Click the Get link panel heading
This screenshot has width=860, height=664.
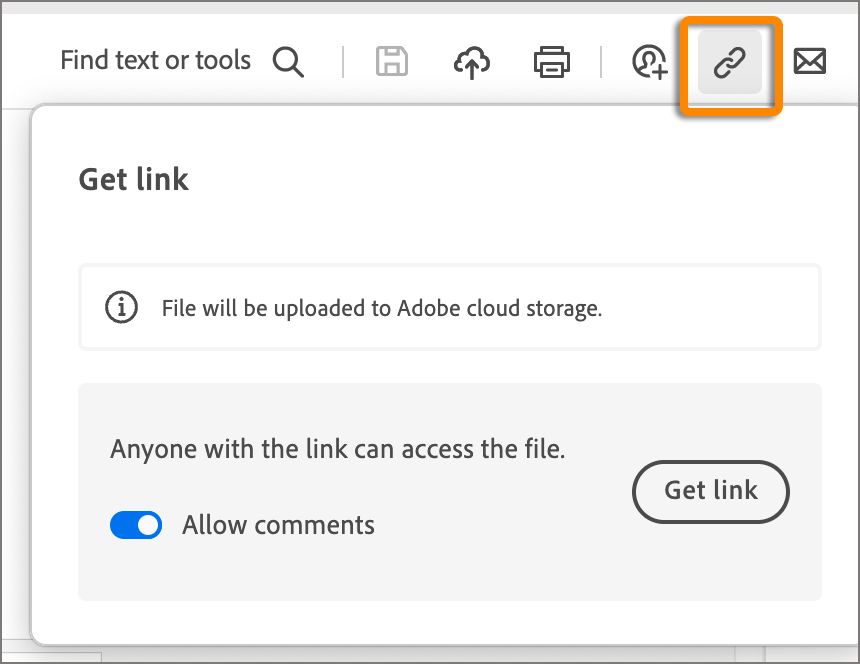click(133, 179)
